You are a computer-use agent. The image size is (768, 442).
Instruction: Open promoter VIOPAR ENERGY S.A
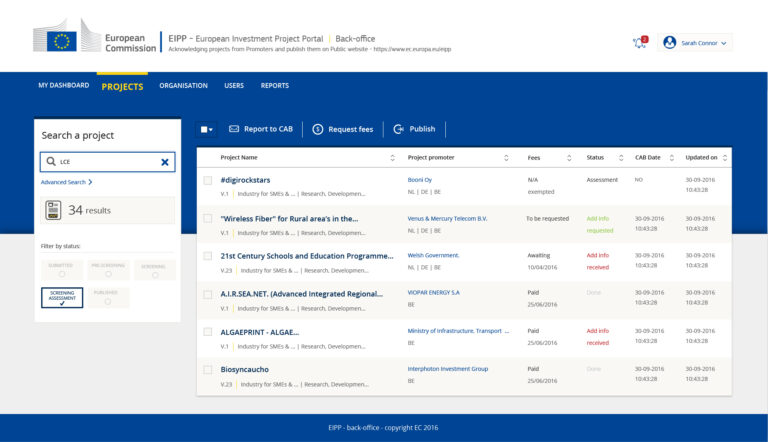(433, 293)
